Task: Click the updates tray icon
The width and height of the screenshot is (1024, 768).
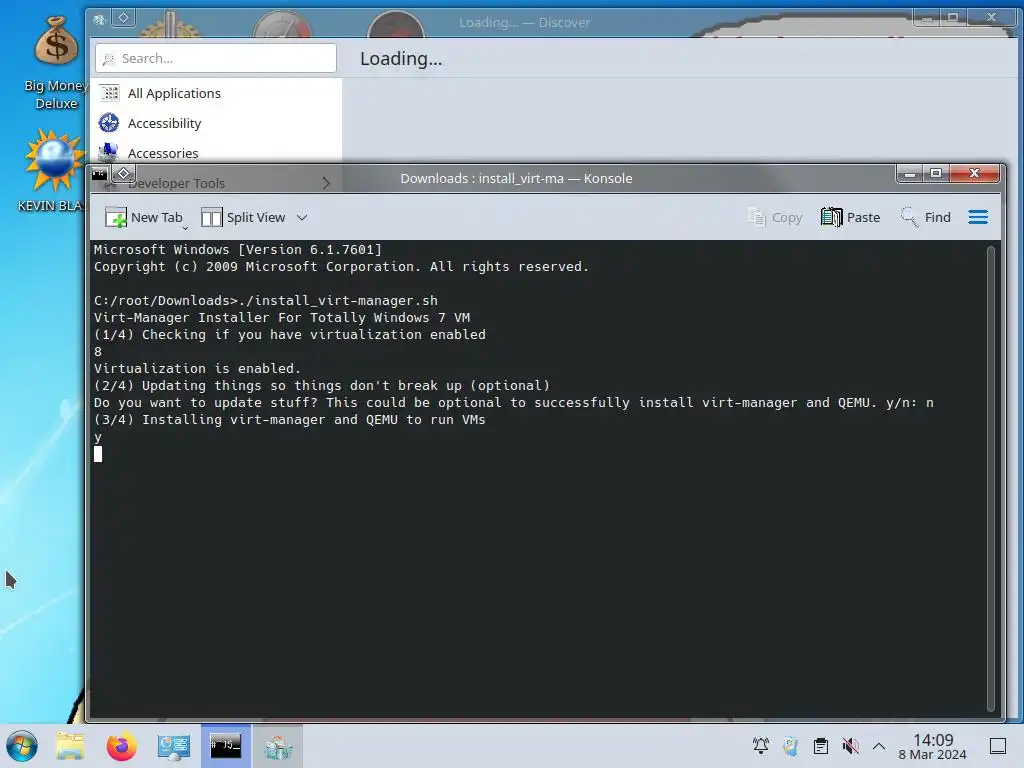Action: 790,745
